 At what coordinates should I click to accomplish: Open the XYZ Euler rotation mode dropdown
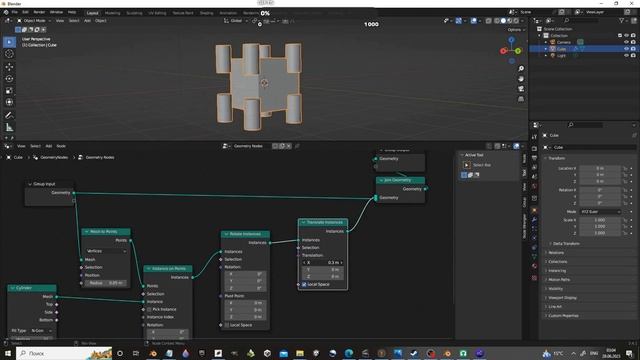(x=600, y=212)
